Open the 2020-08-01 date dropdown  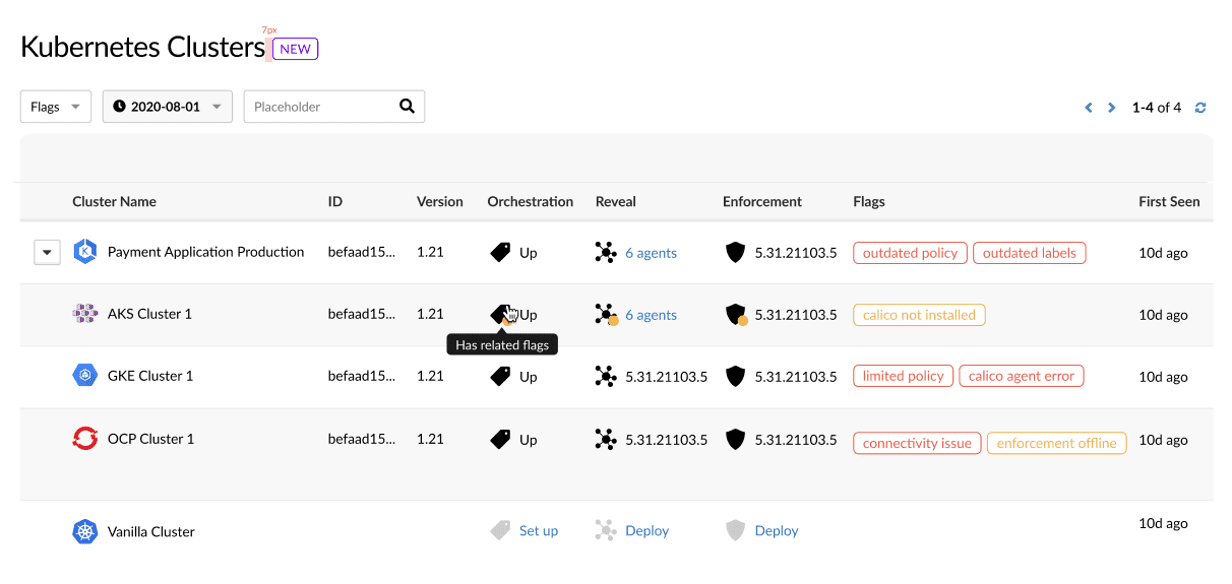click(167, 107)
